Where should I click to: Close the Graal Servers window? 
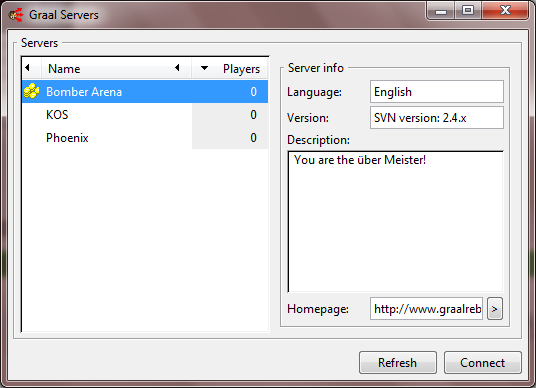tap(505, 10)
